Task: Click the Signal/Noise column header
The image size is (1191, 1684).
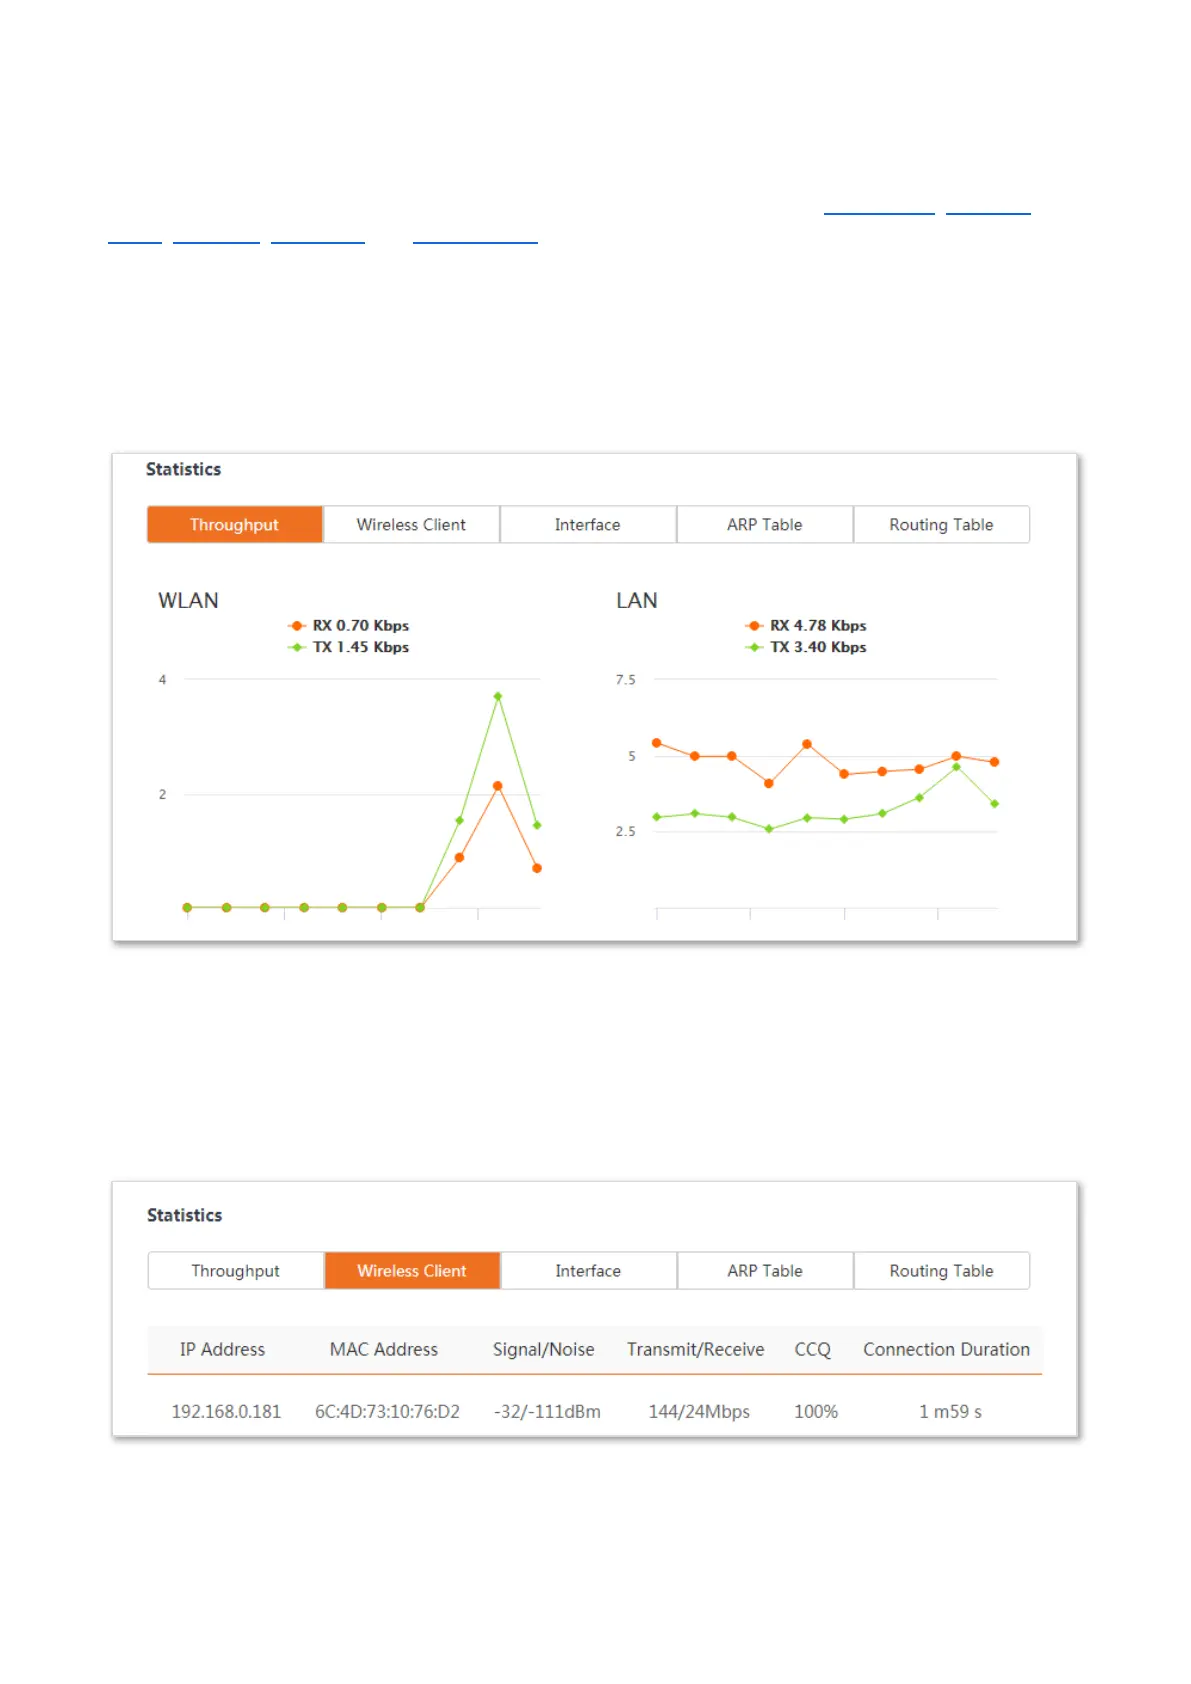Action: (544, 1349)
